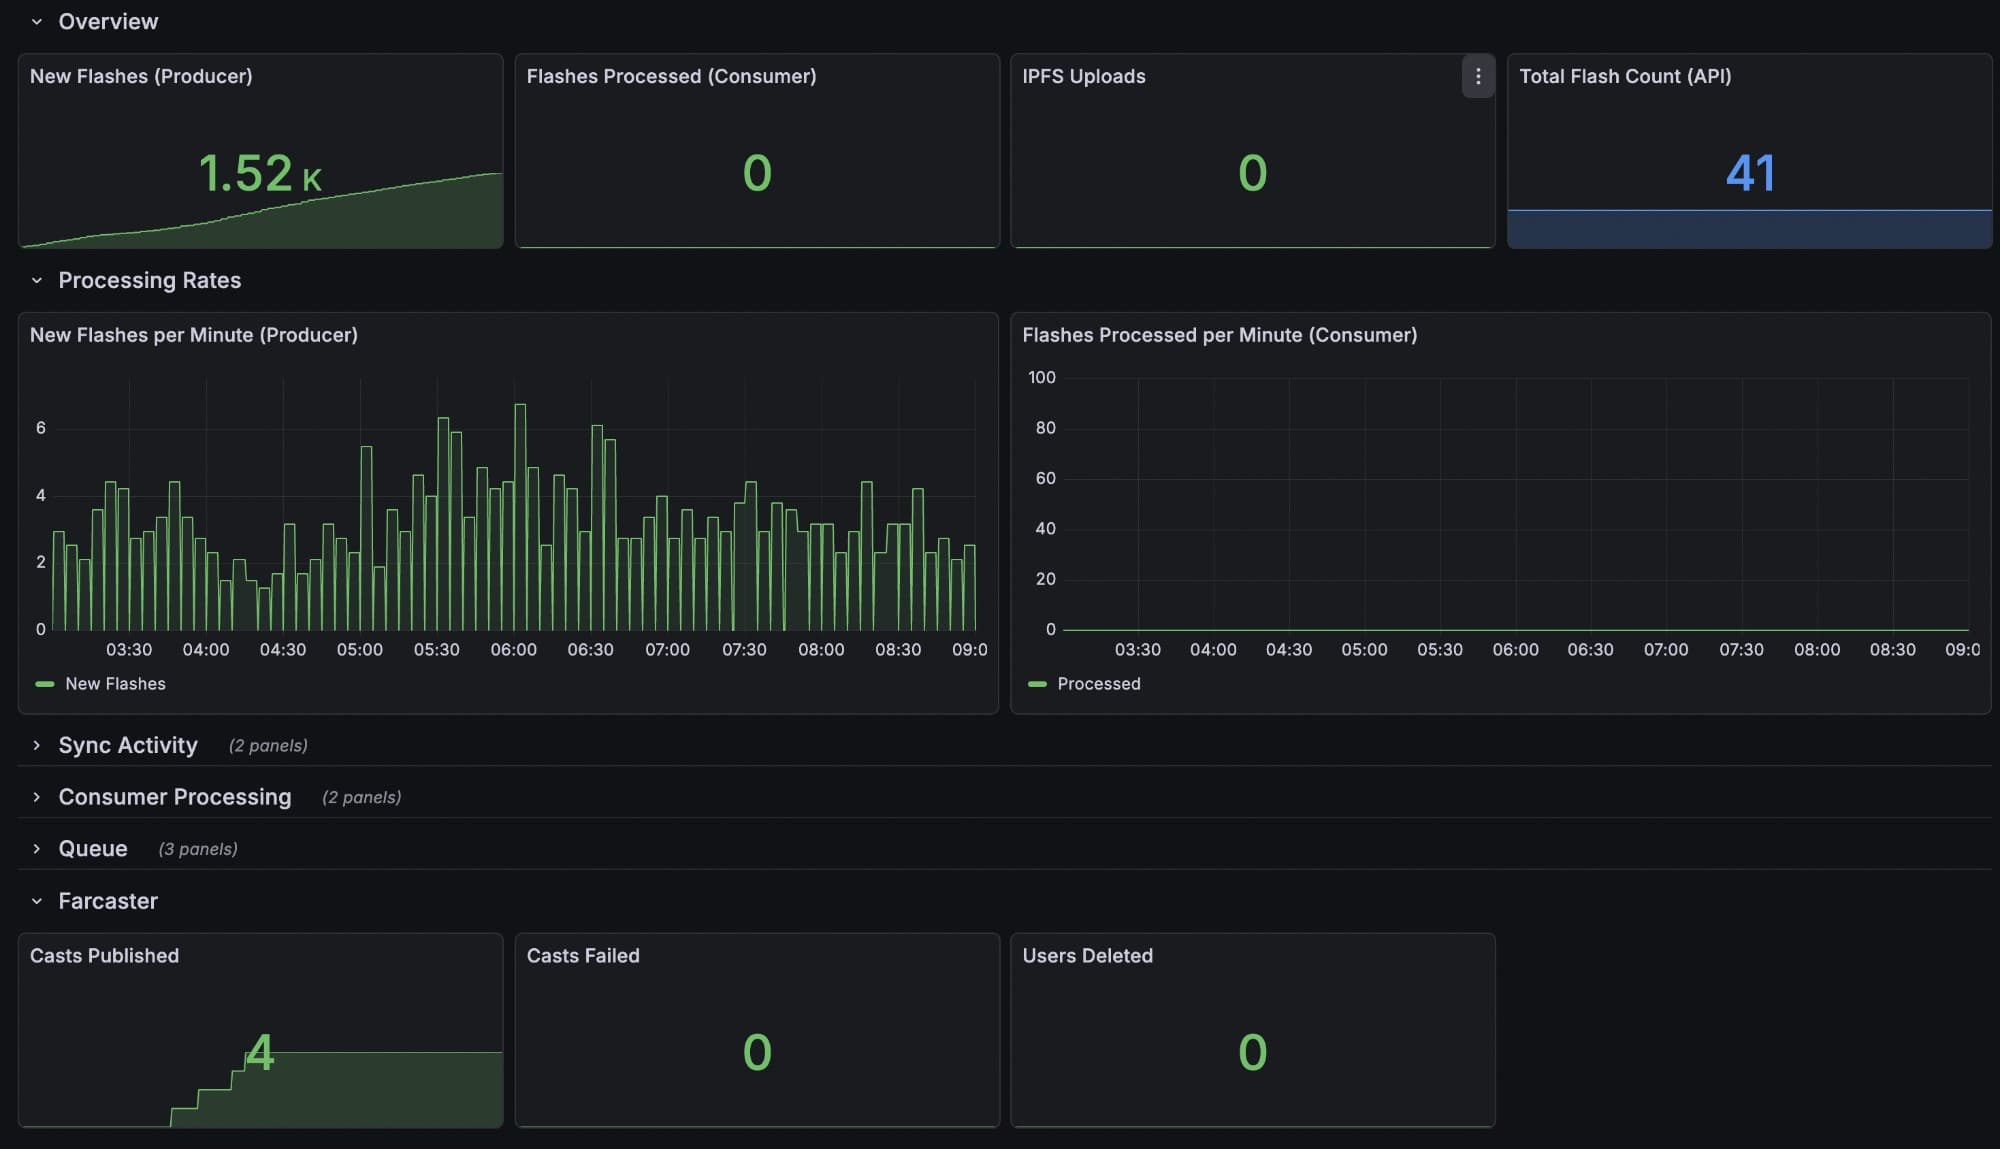Image resolution: width=2000 pixels, height=1149 pixels.
Task: Click the New Flashes (Producer) panel title
Action: pos(141,76)
